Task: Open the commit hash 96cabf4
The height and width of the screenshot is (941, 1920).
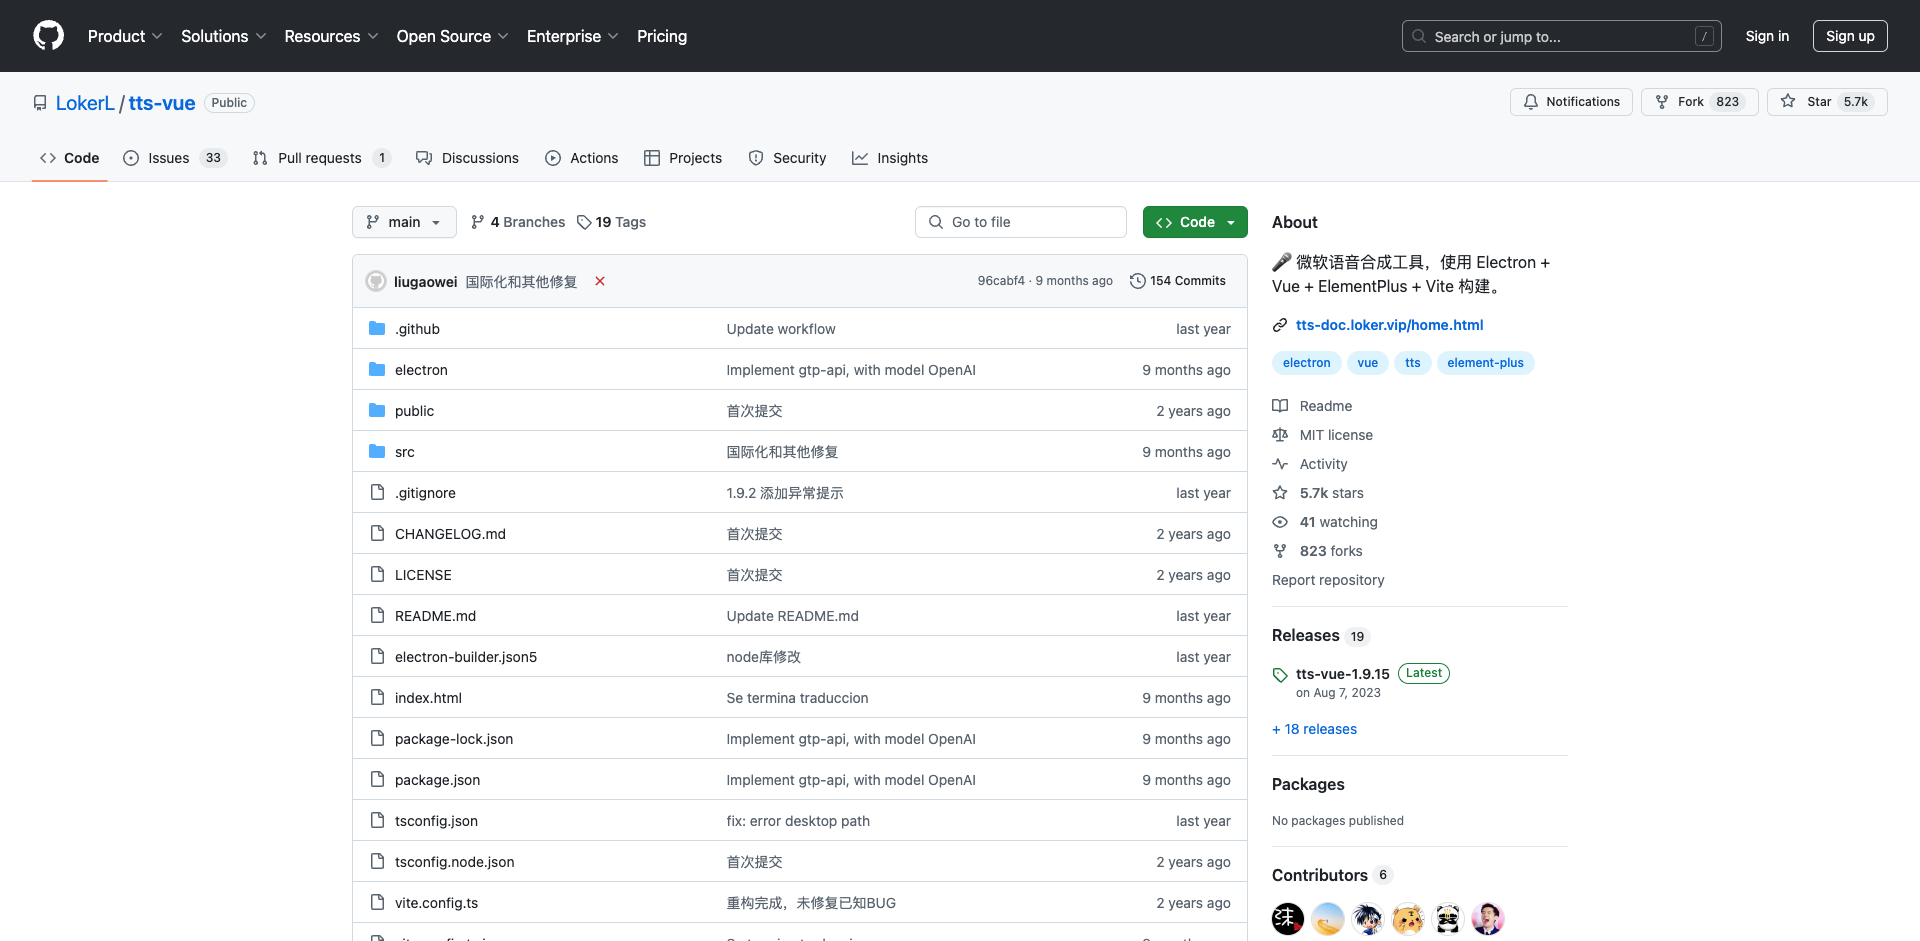Action: [1001, 281]
